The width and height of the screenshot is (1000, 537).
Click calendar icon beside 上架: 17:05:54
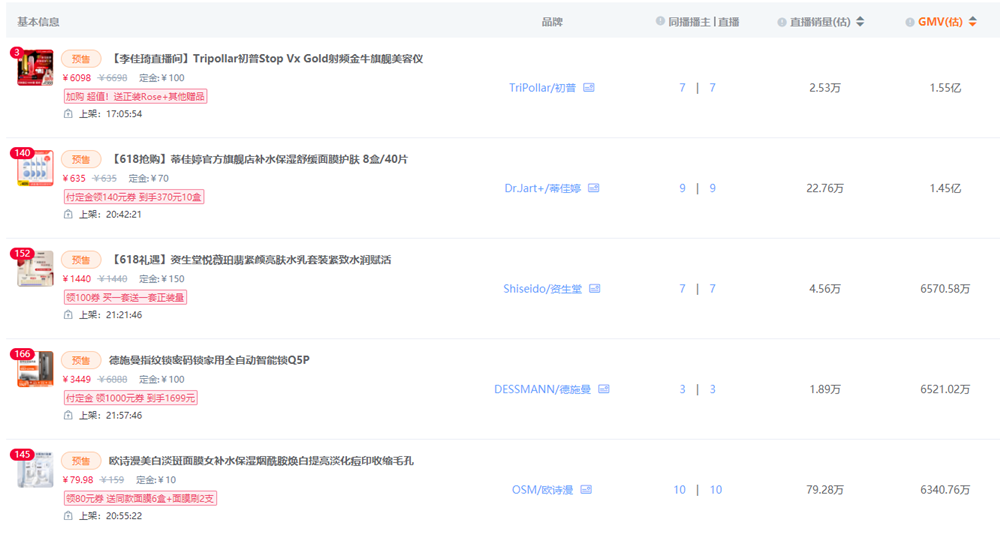[68, 114]
